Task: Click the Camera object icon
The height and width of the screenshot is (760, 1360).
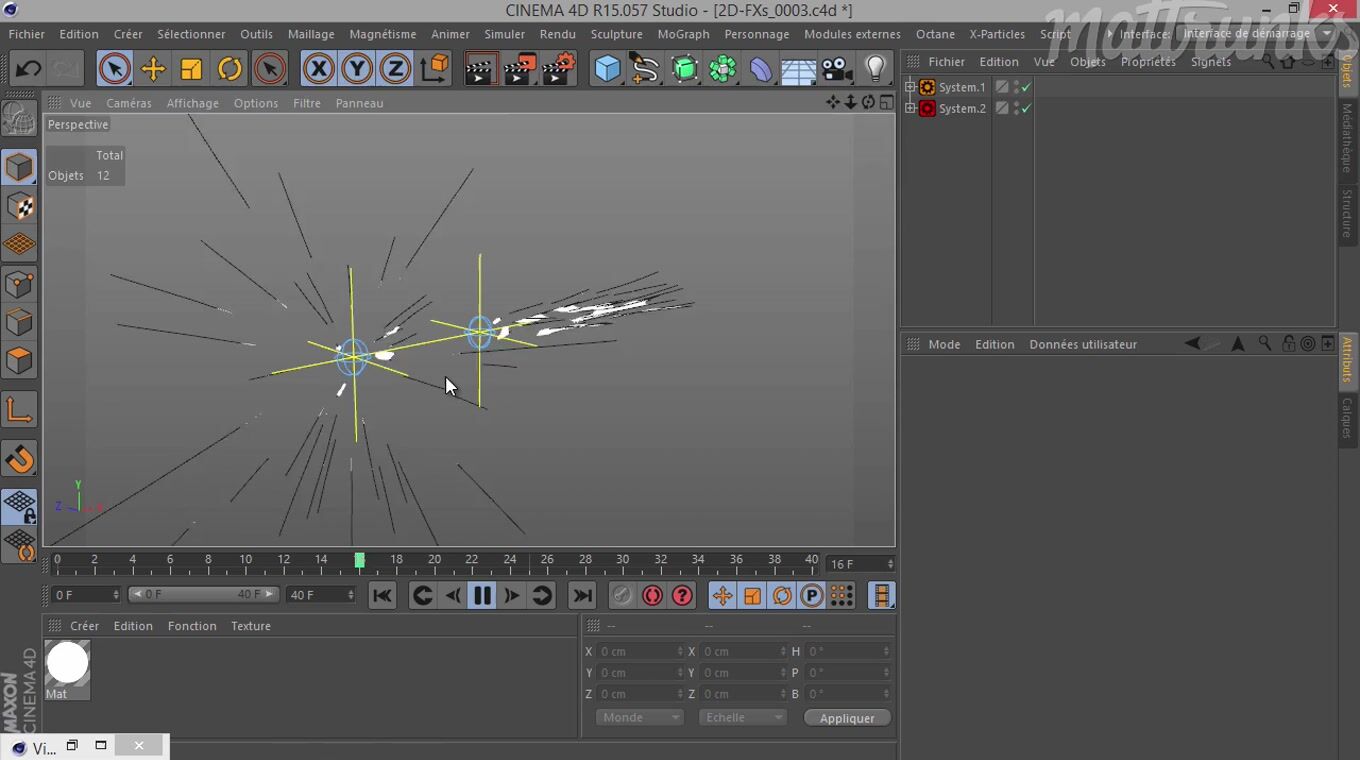Action: point(836,69)
